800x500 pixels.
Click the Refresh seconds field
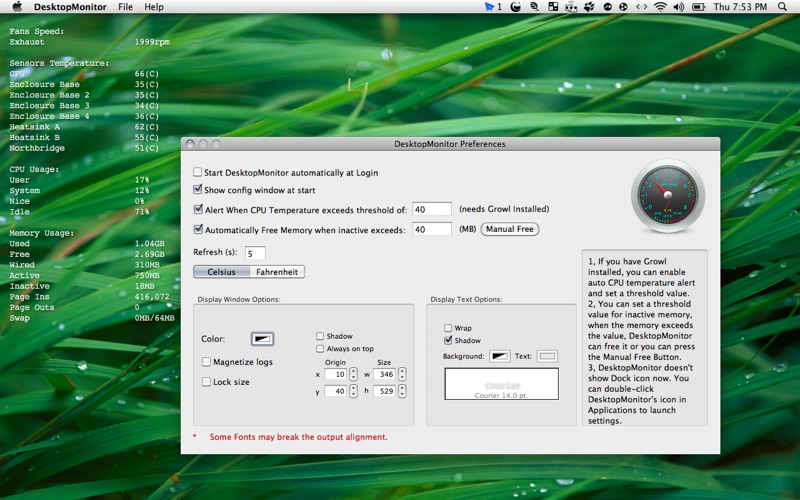(x=255, y=253)
